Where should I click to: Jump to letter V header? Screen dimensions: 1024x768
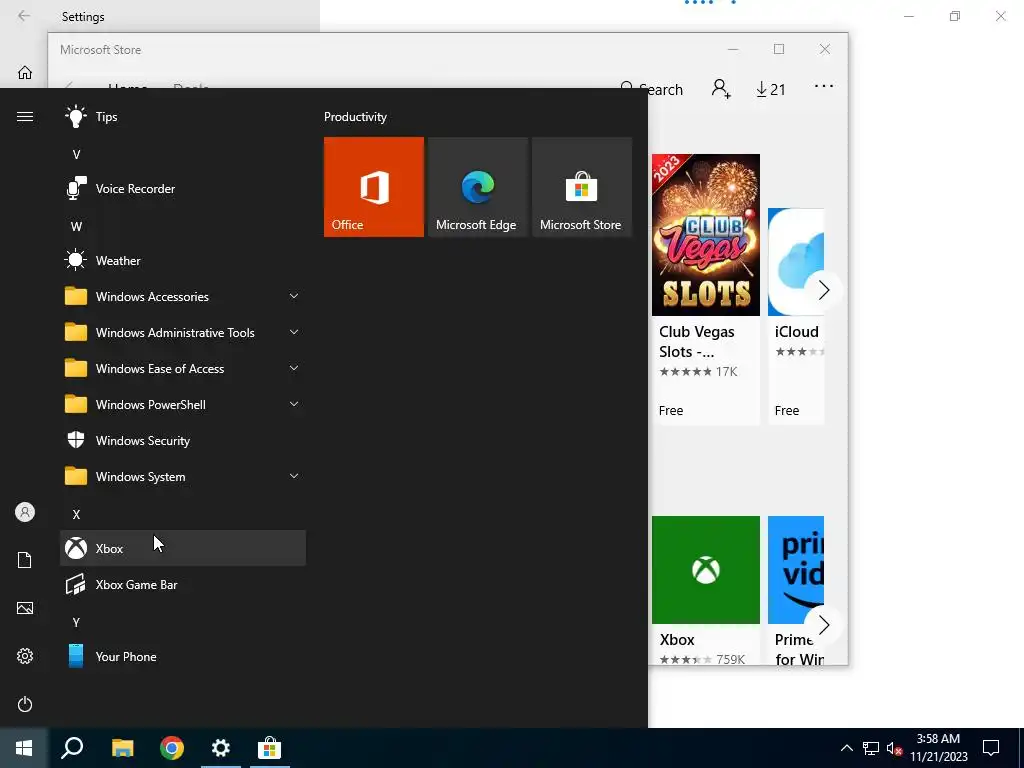click(76, 155)
